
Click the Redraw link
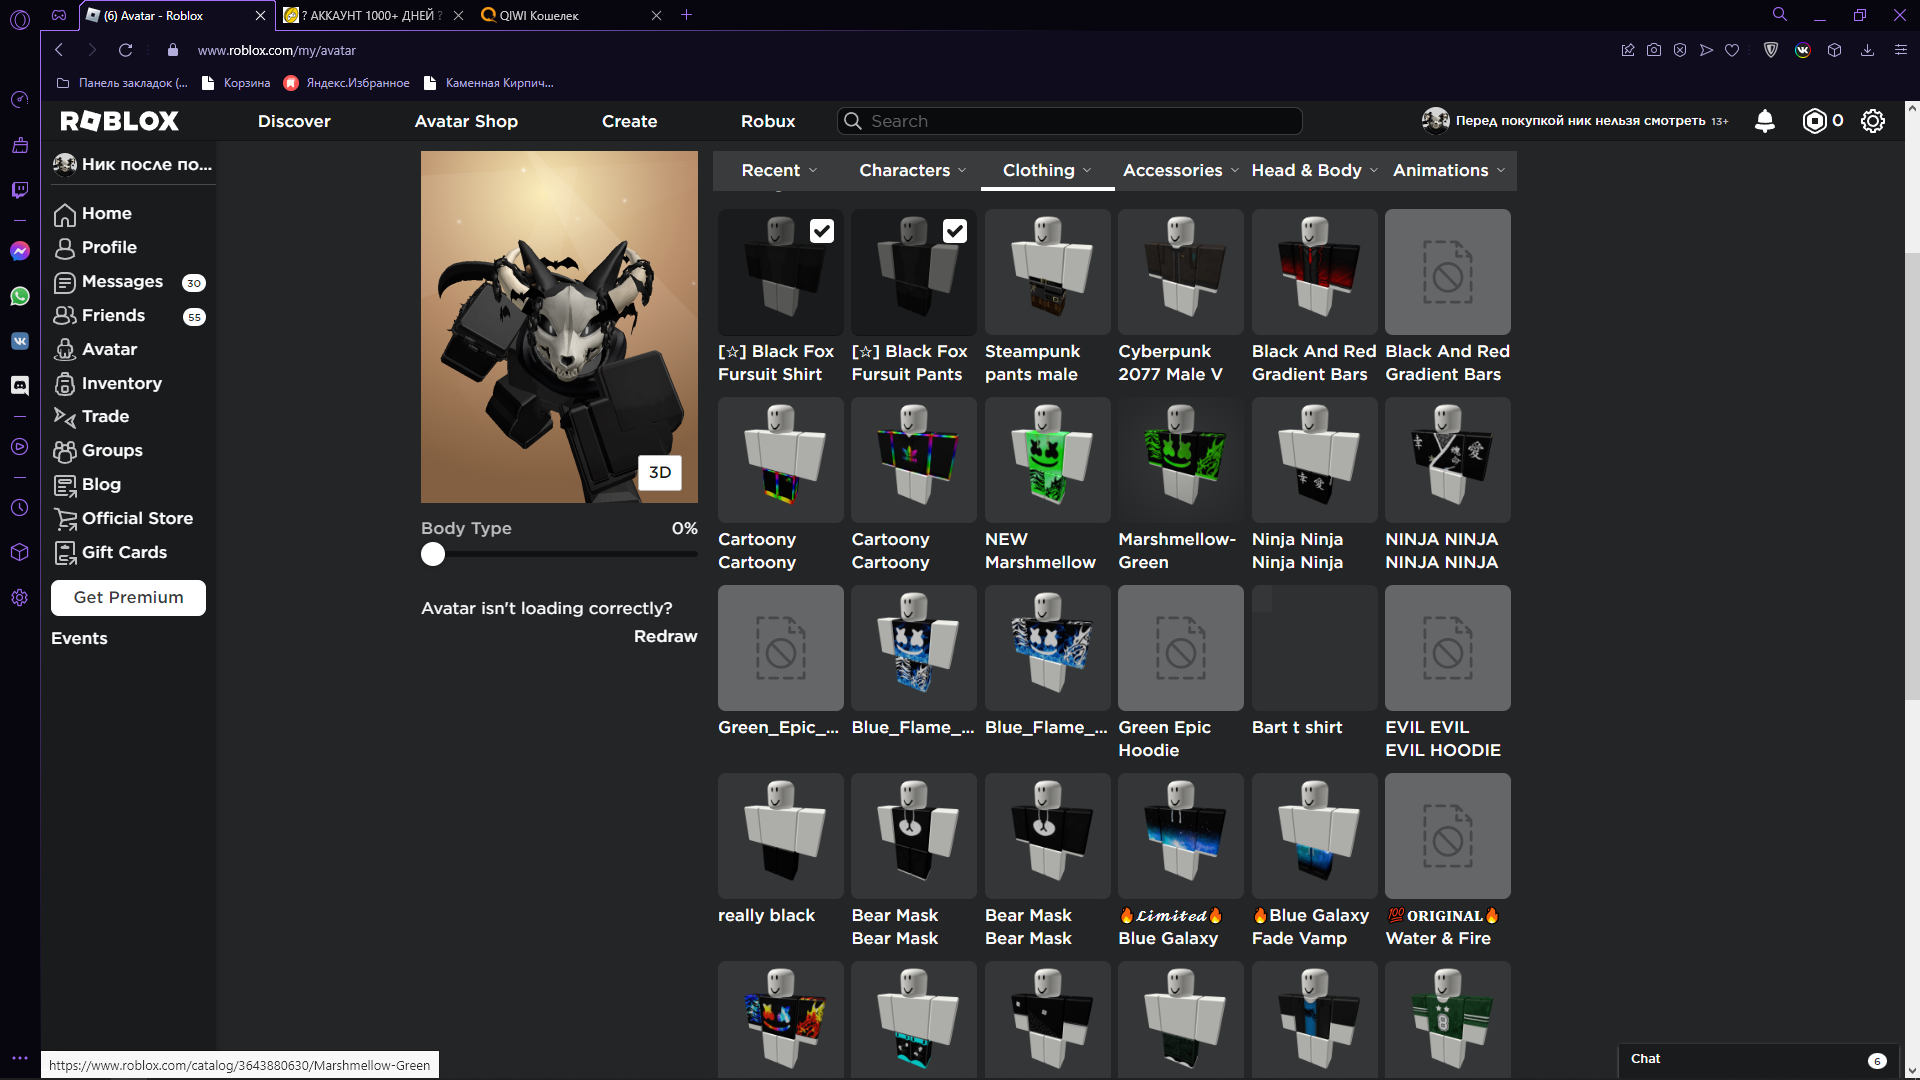coord(665,636)
